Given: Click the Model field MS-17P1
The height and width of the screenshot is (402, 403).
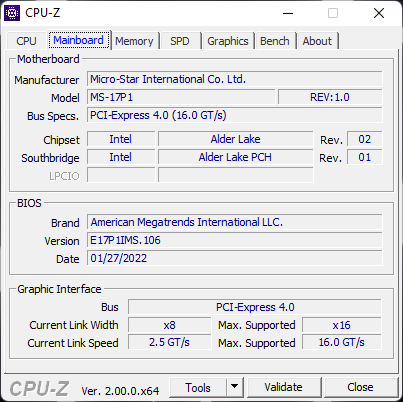Looking at the screenshot, I should coord(181,97).
